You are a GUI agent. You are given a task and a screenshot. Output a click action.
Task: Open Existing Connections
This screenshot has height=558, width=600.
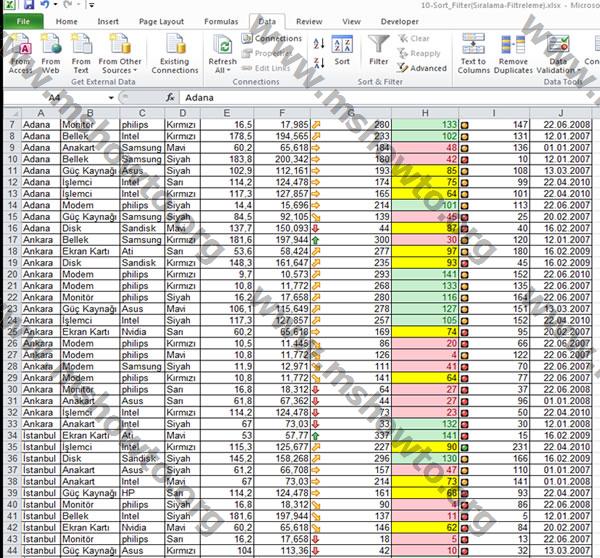[x=175, y=54]
